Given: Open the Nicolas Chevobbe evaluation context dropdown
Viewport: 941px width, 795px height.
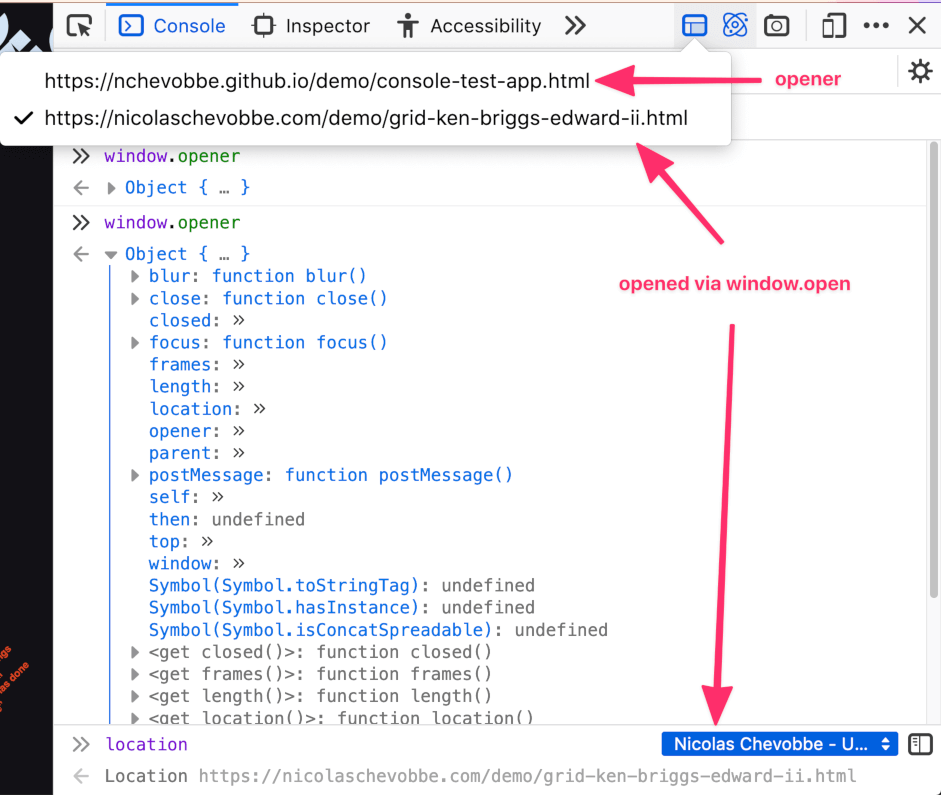Looking at the screenshot, I should pyautogui.click(x=779, y=744).
